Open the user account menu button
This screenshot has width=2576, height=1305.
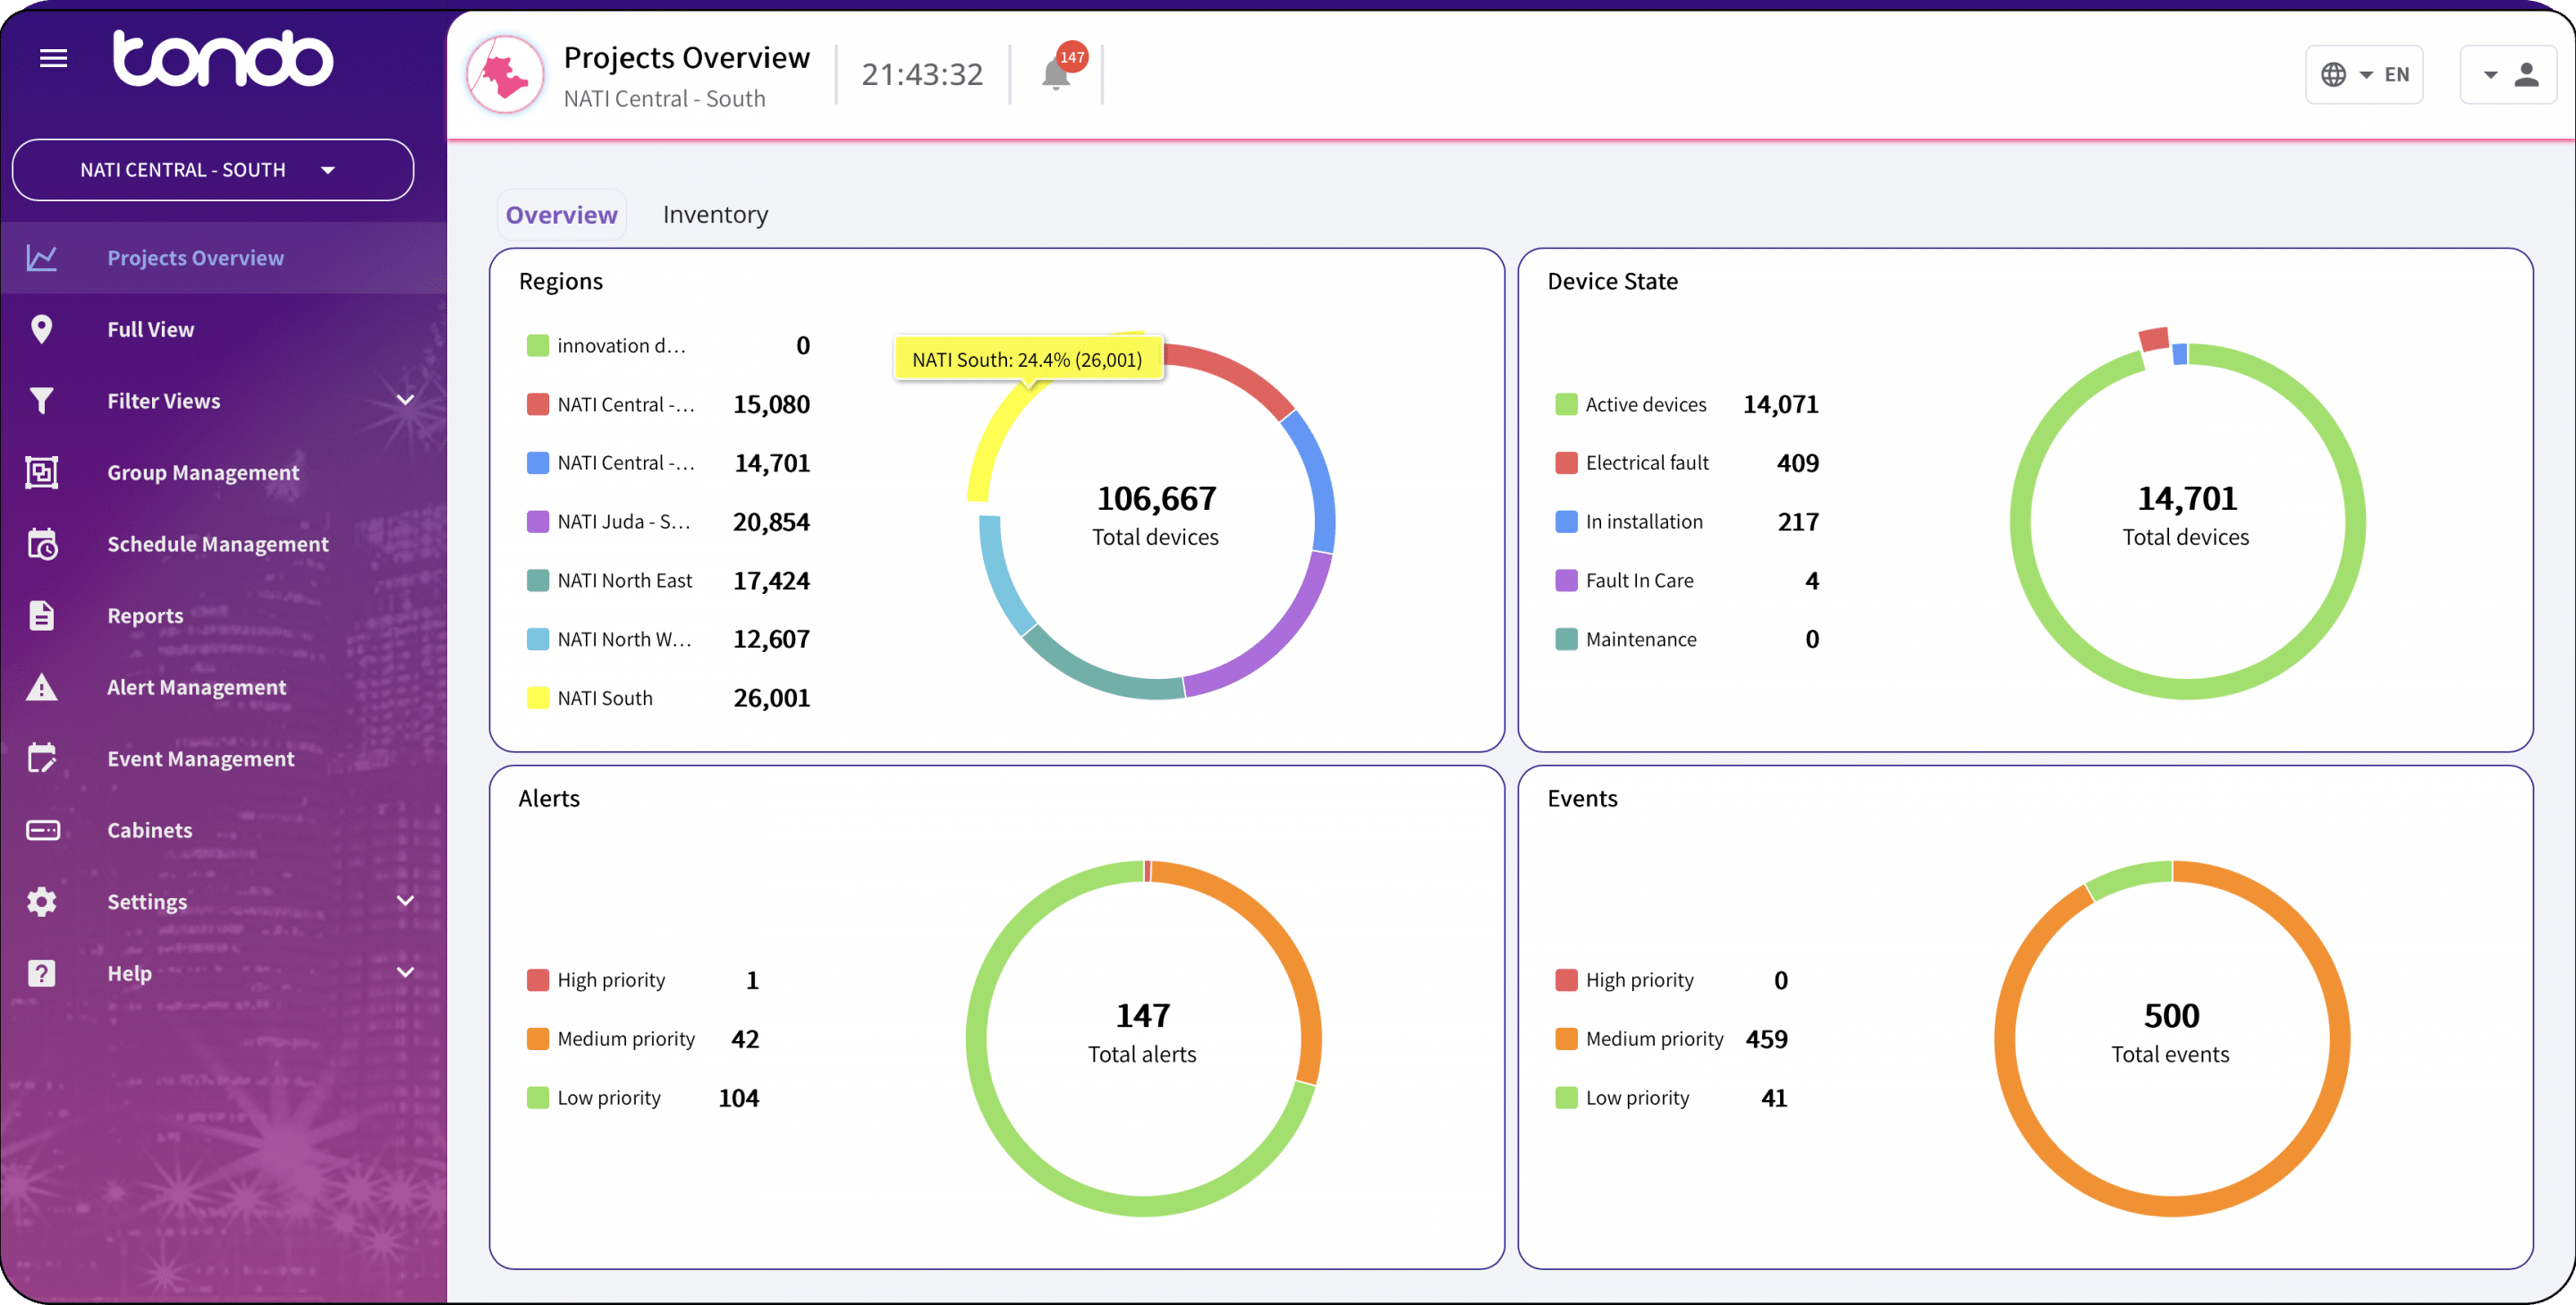pyautogui.click(x=2508, y=75)
